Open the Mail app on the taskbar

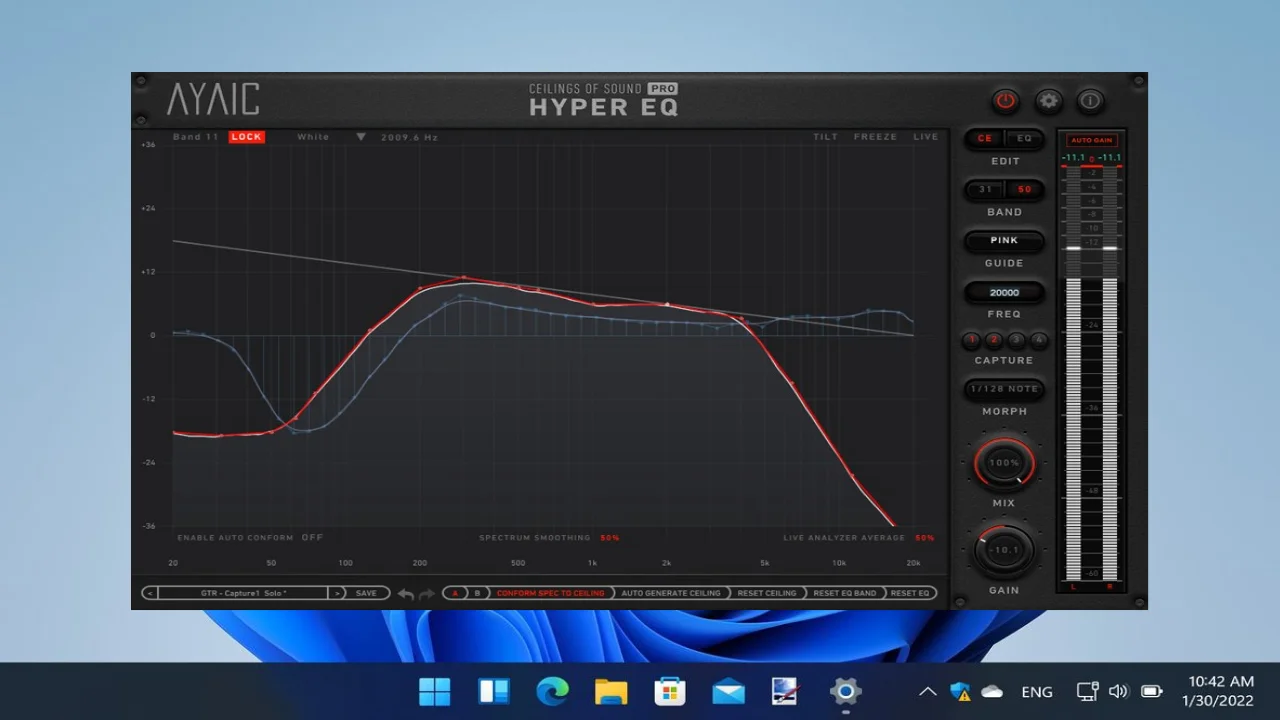click(728, 691)
